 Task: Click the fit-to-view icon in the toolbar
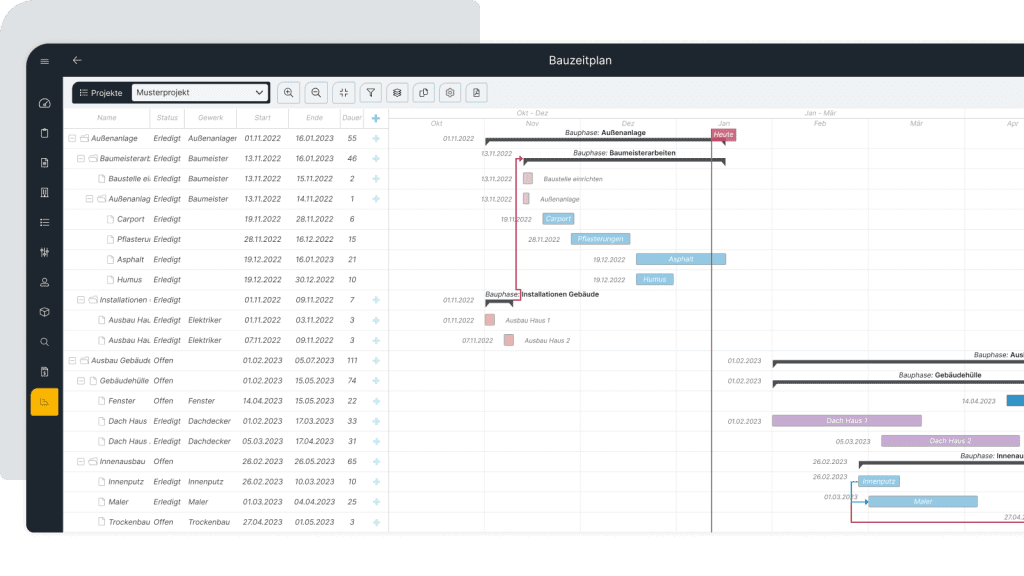click(x=343, y=92)
